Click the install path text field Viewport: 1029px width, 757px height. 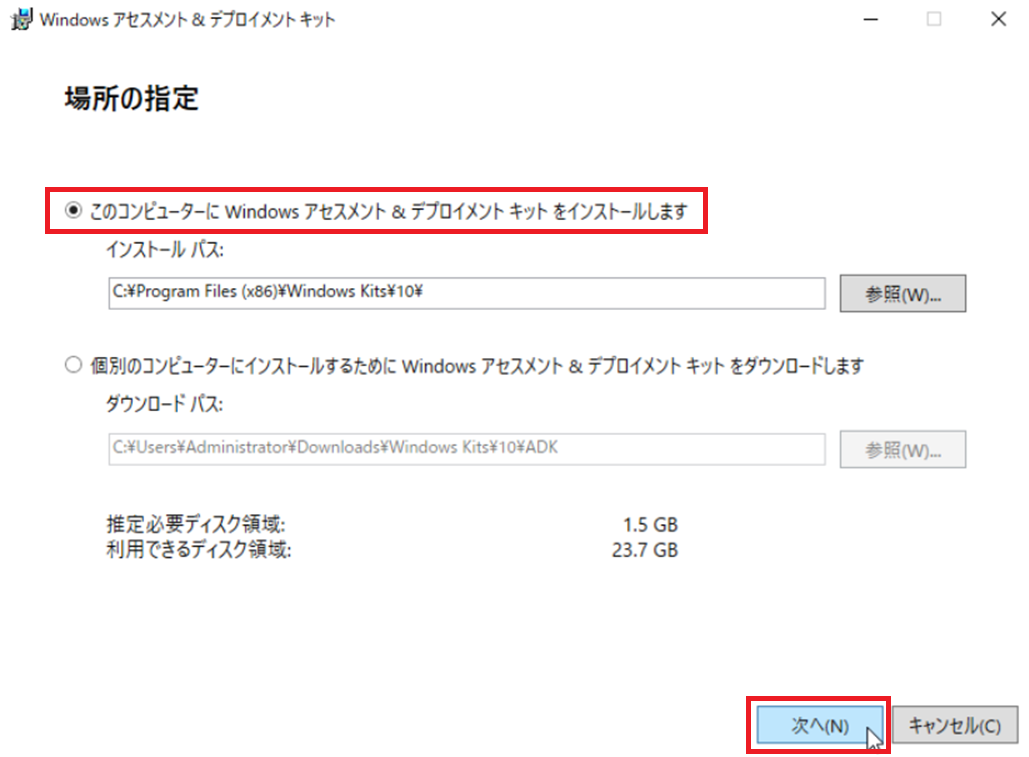tap(467, 293)
